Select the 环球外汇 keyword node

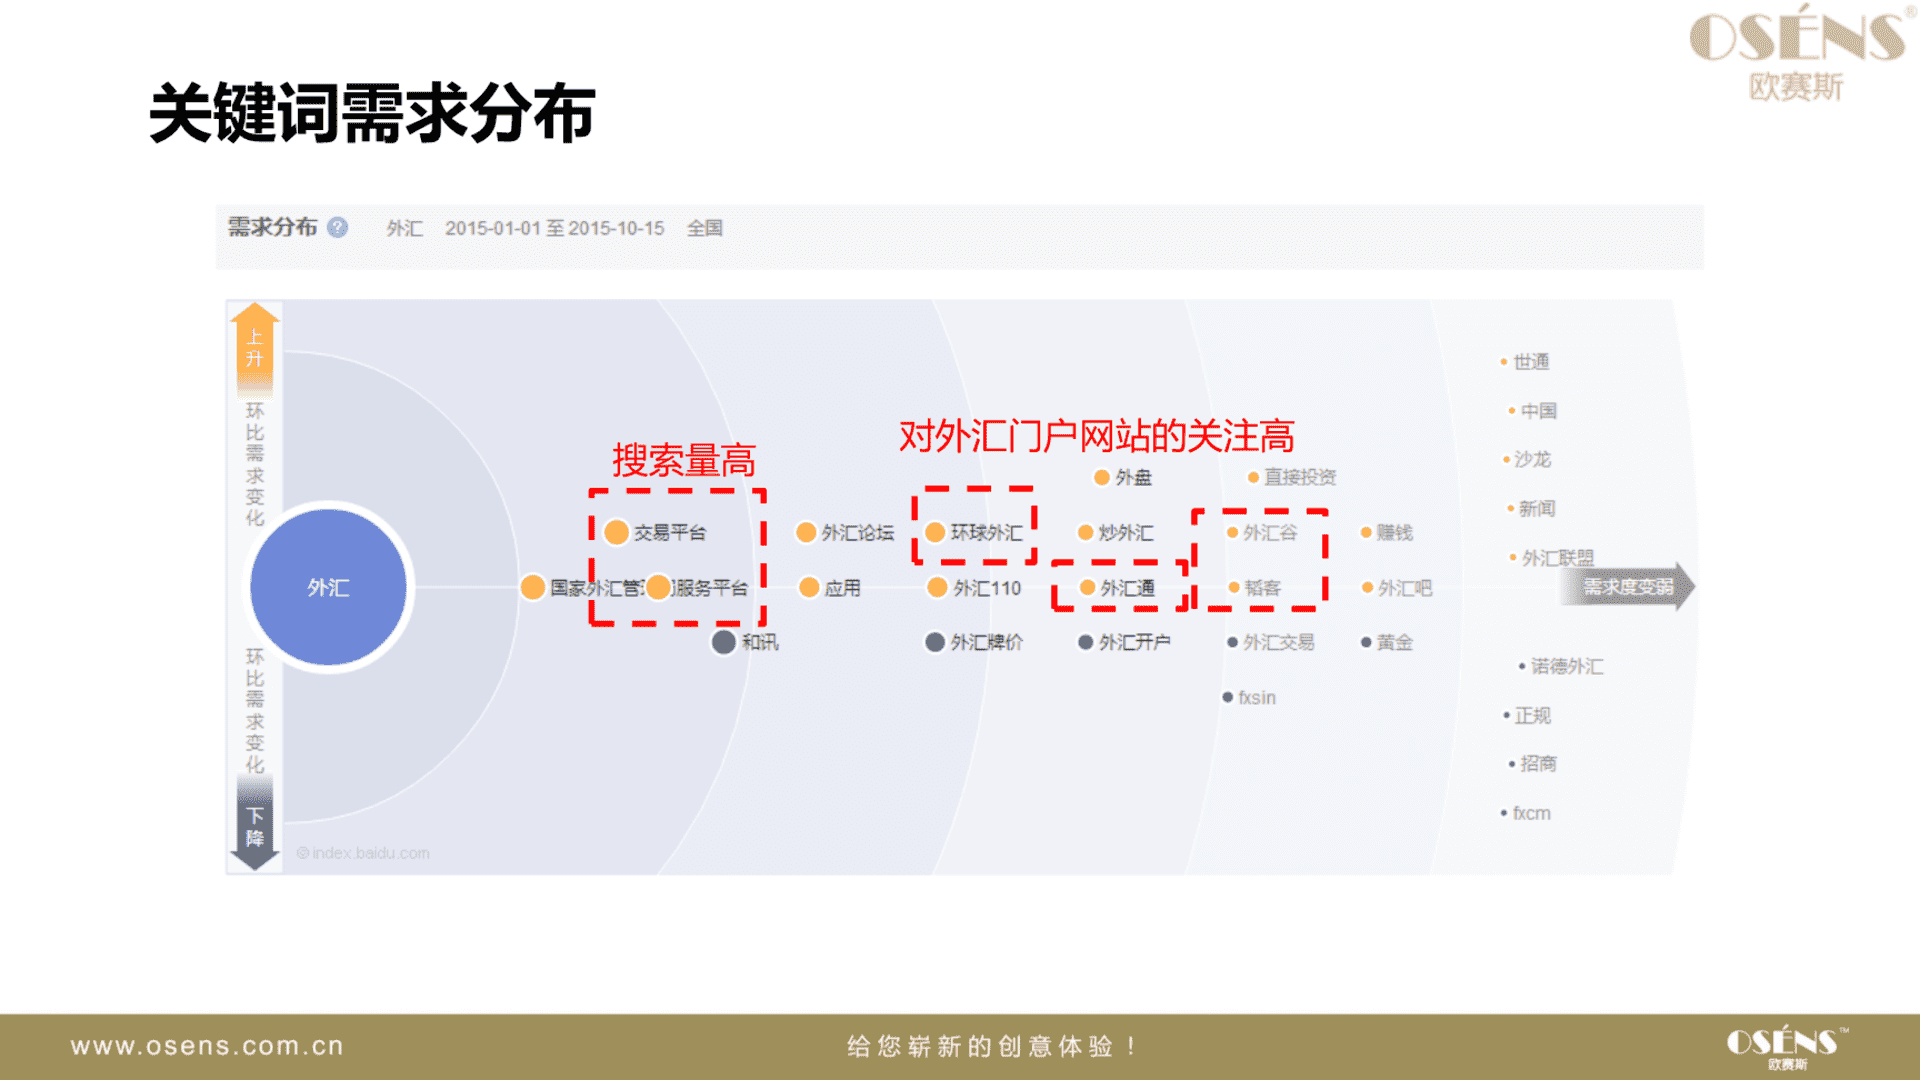click(x=974, y=532)
